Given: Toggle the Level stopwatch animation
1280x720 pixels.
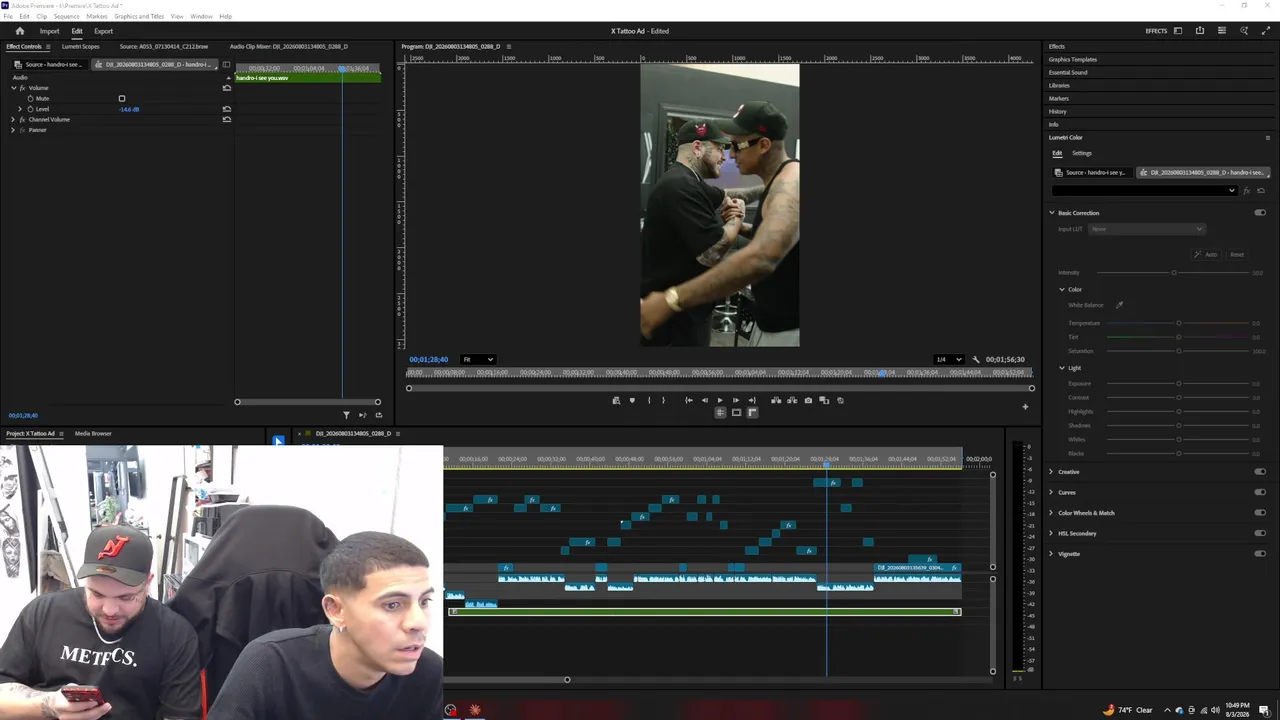Looking at the screenshot, I should pyautogui.click(x=30, y=109).
